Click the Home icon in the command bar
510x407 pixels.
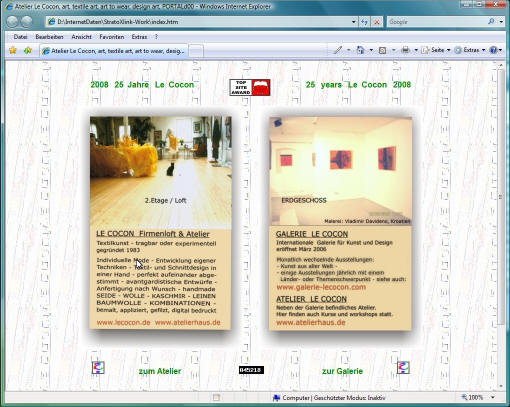pos(360,50)
